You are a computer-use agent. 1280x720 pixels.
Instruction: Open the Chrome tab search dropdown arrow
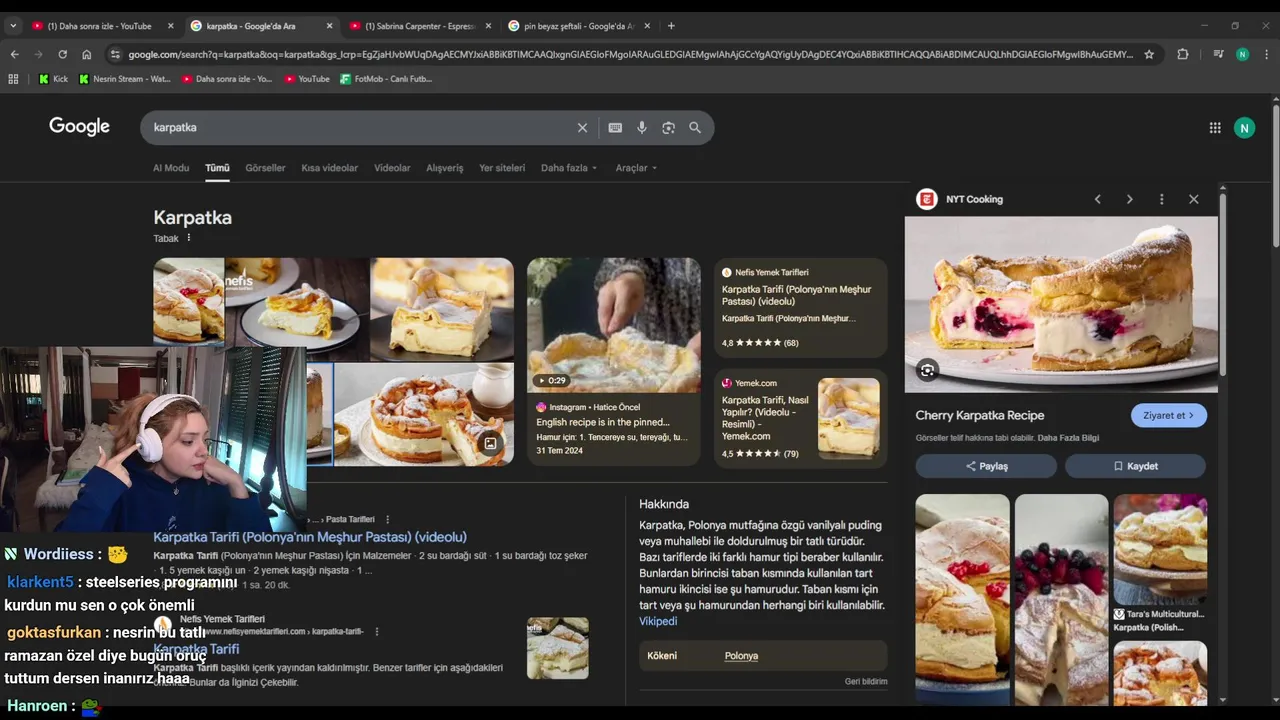[13, 26]
